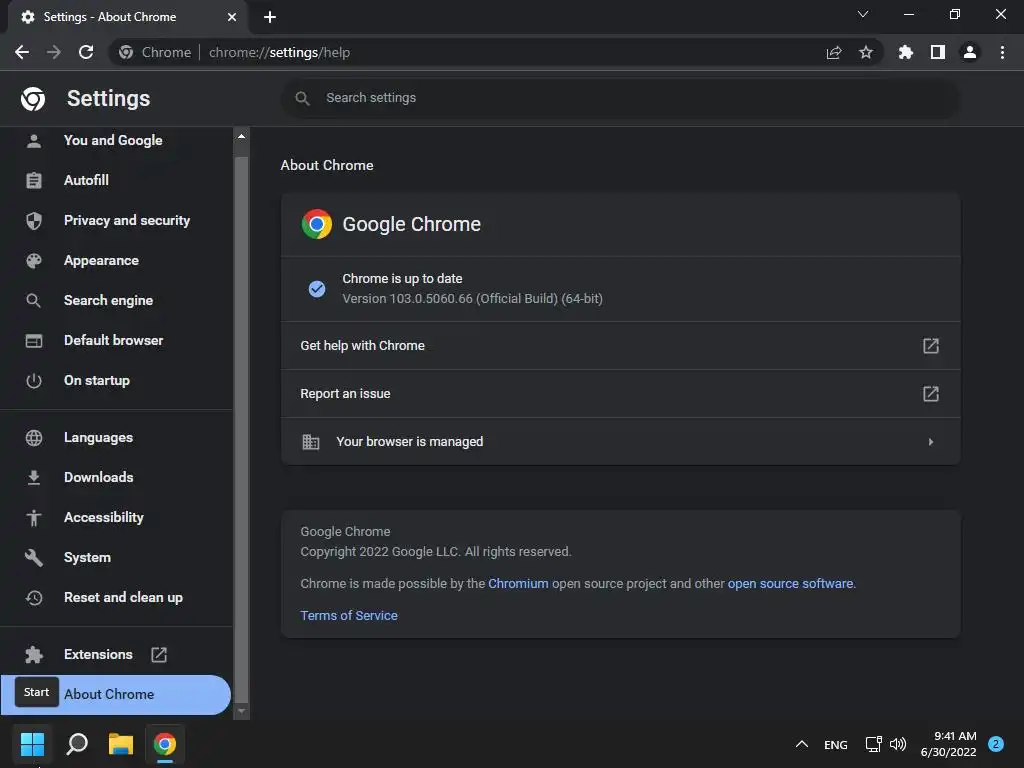Click the browser forward arrow
This screenshot has width=1024, height=768.
54,52
